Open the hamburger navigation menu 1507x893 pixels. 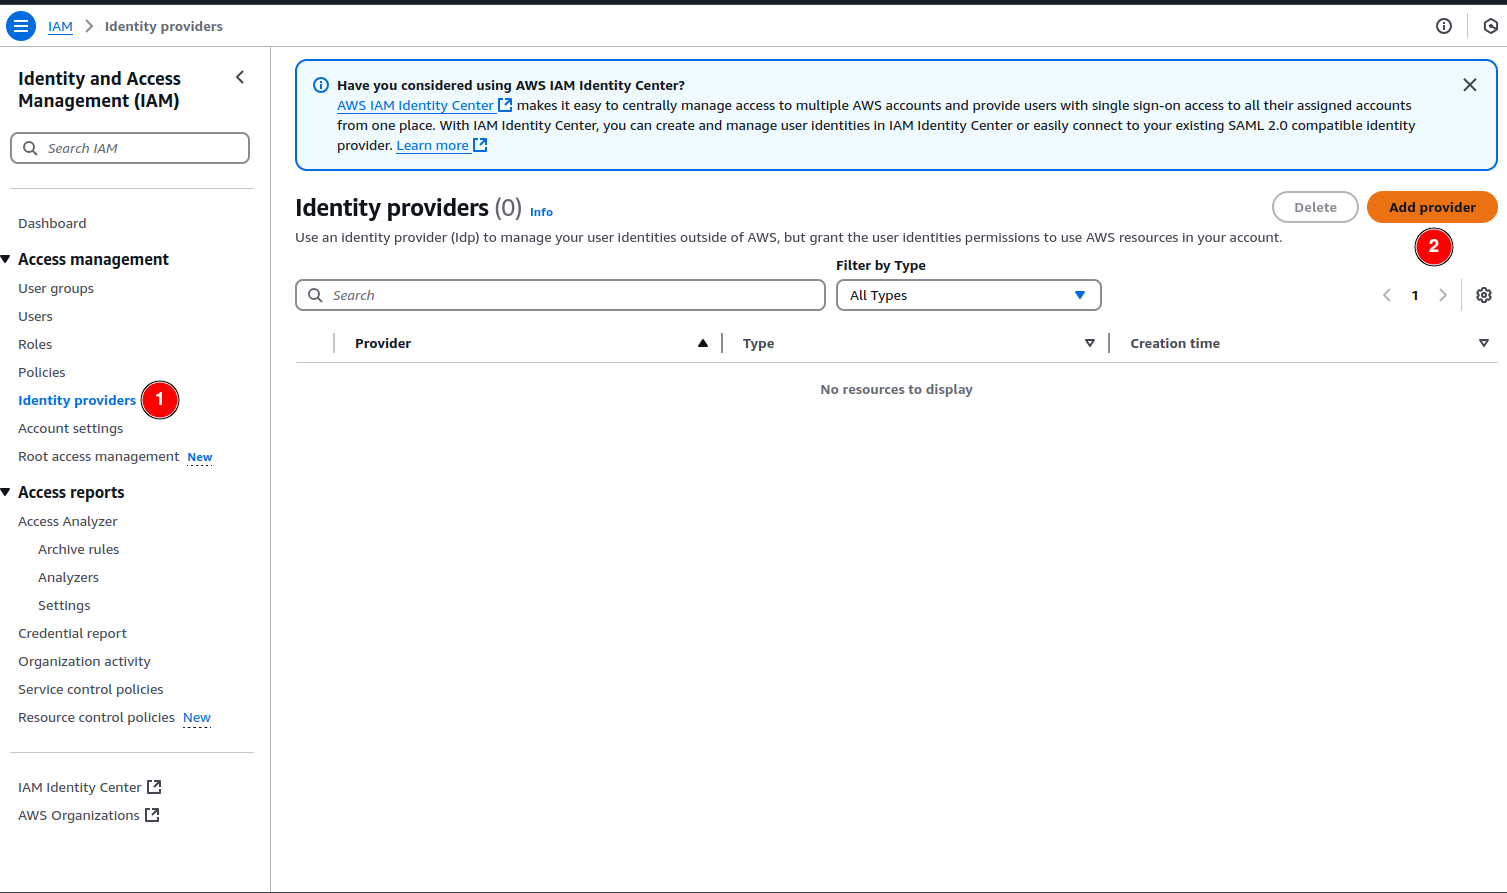point(21,26)
